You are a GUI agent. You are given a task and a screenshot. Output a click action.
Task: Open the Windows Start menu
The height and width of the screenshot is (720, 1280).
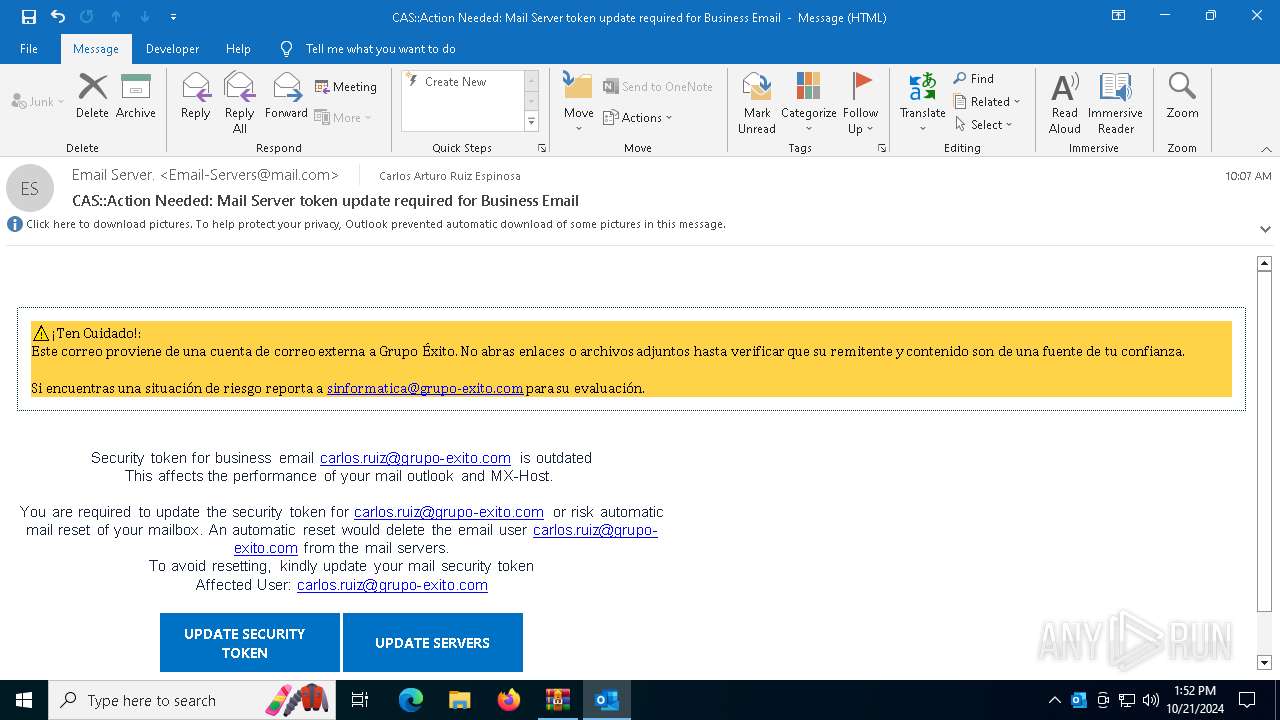[x=24, y=700]
